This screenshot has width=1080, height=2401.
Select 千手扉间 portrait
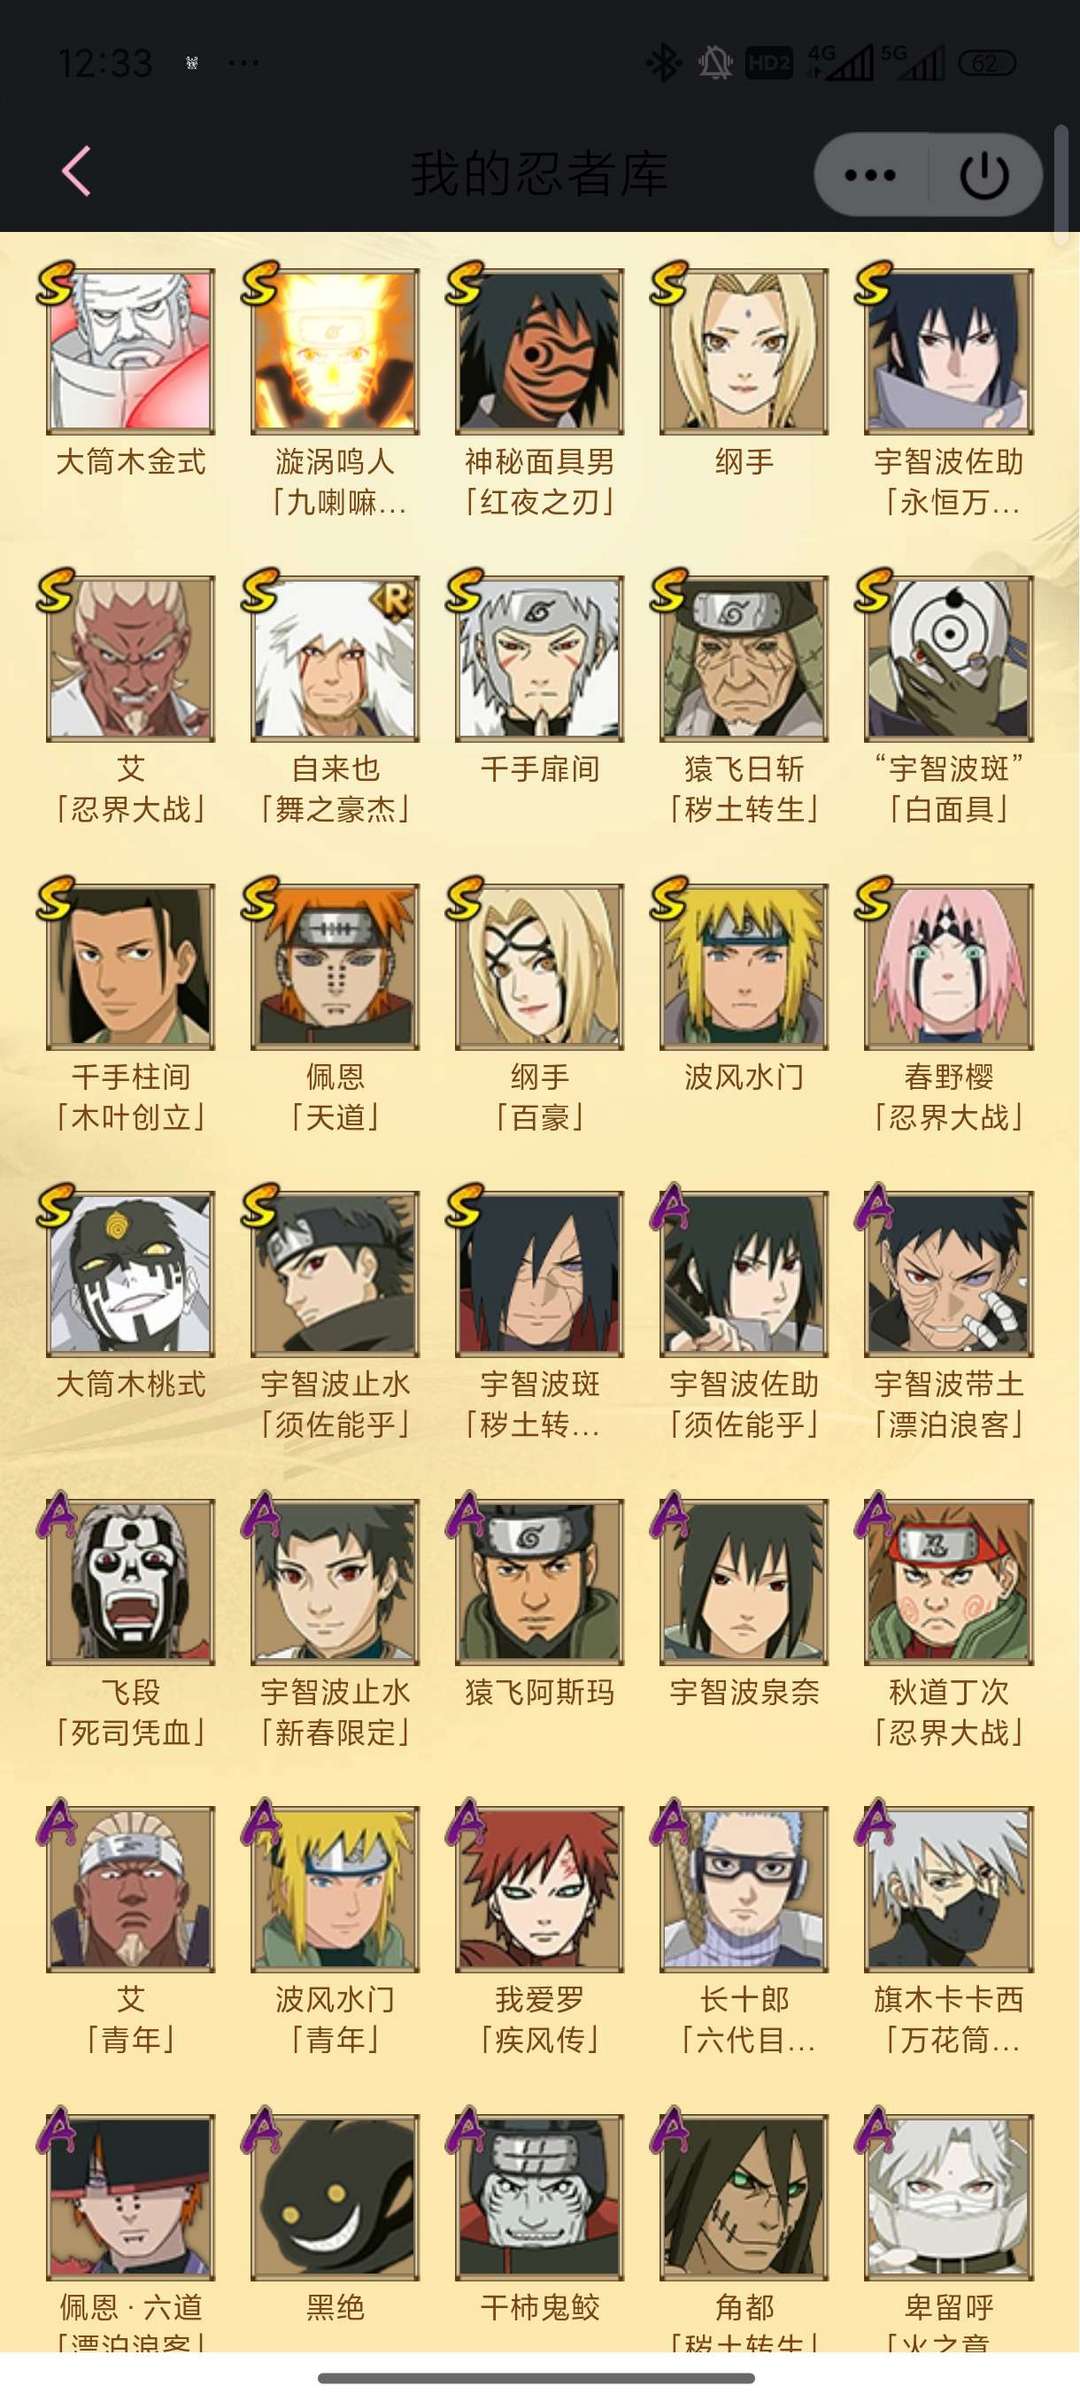point(539,658)
